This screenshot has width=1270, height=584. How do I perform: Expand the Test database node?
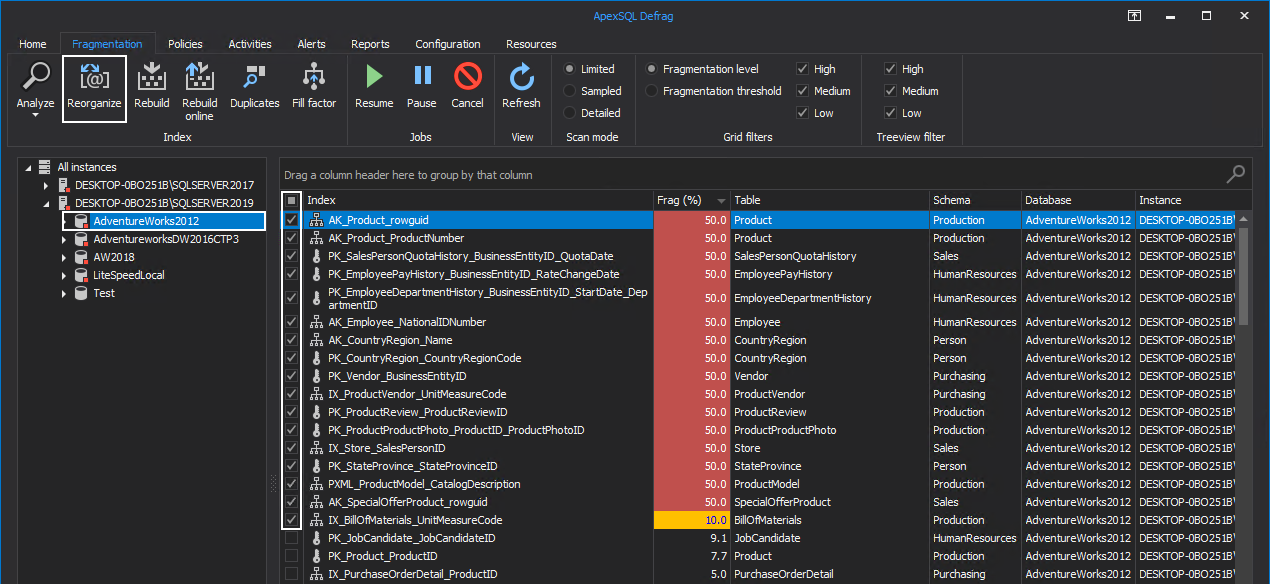pyautogui.click(x=64, y=293)
